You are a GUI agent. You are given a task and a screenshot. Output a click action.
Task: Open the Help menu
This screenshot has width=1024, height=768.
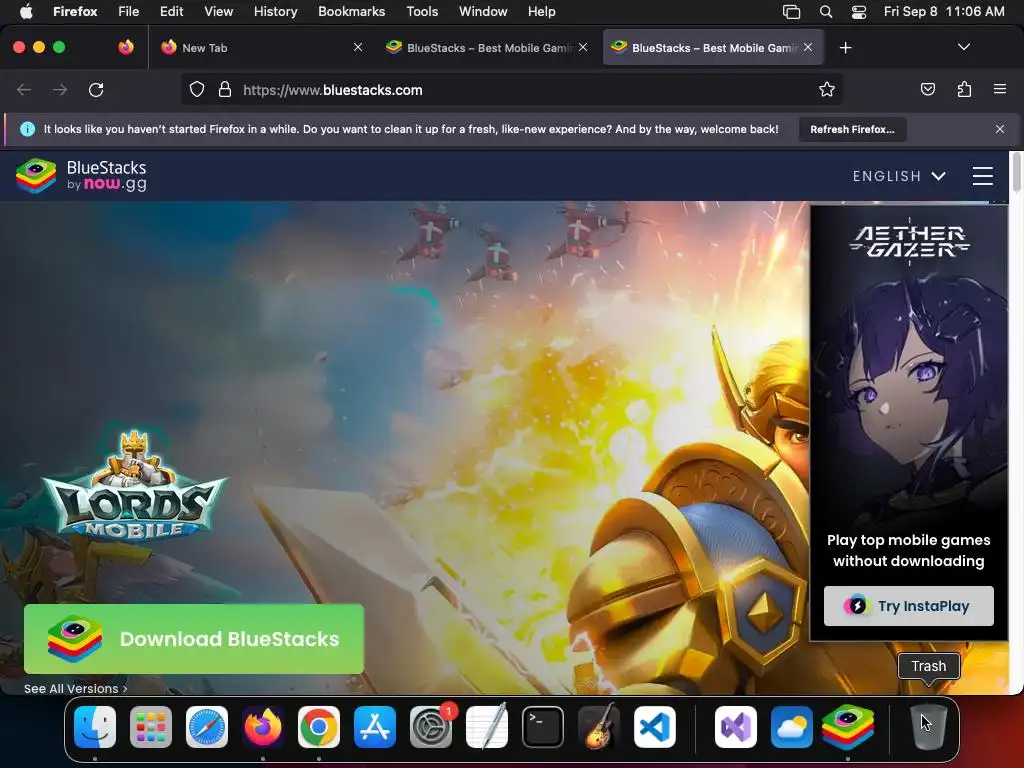[541, 12]
